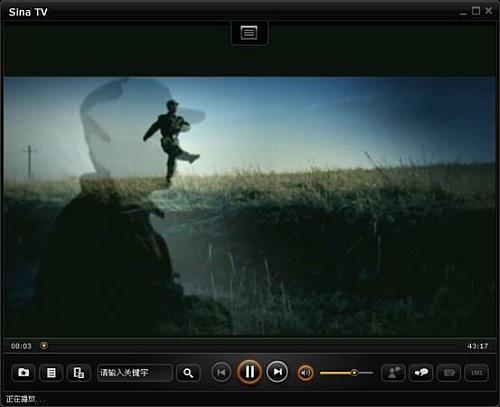Viewport: 500px width, 407px height.
Task: Click the volume slider knob
Action: click(x=355, y=372)
